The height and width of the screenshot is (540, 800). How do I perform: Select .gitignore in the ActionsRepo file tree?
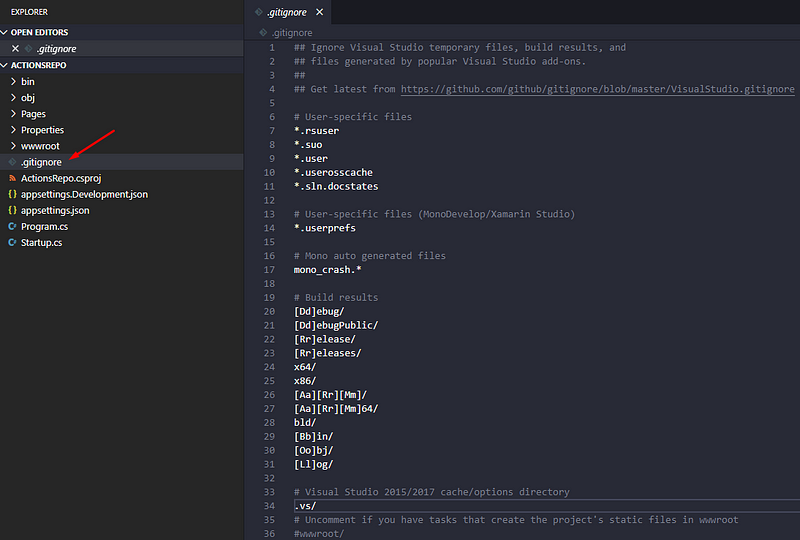41,162
